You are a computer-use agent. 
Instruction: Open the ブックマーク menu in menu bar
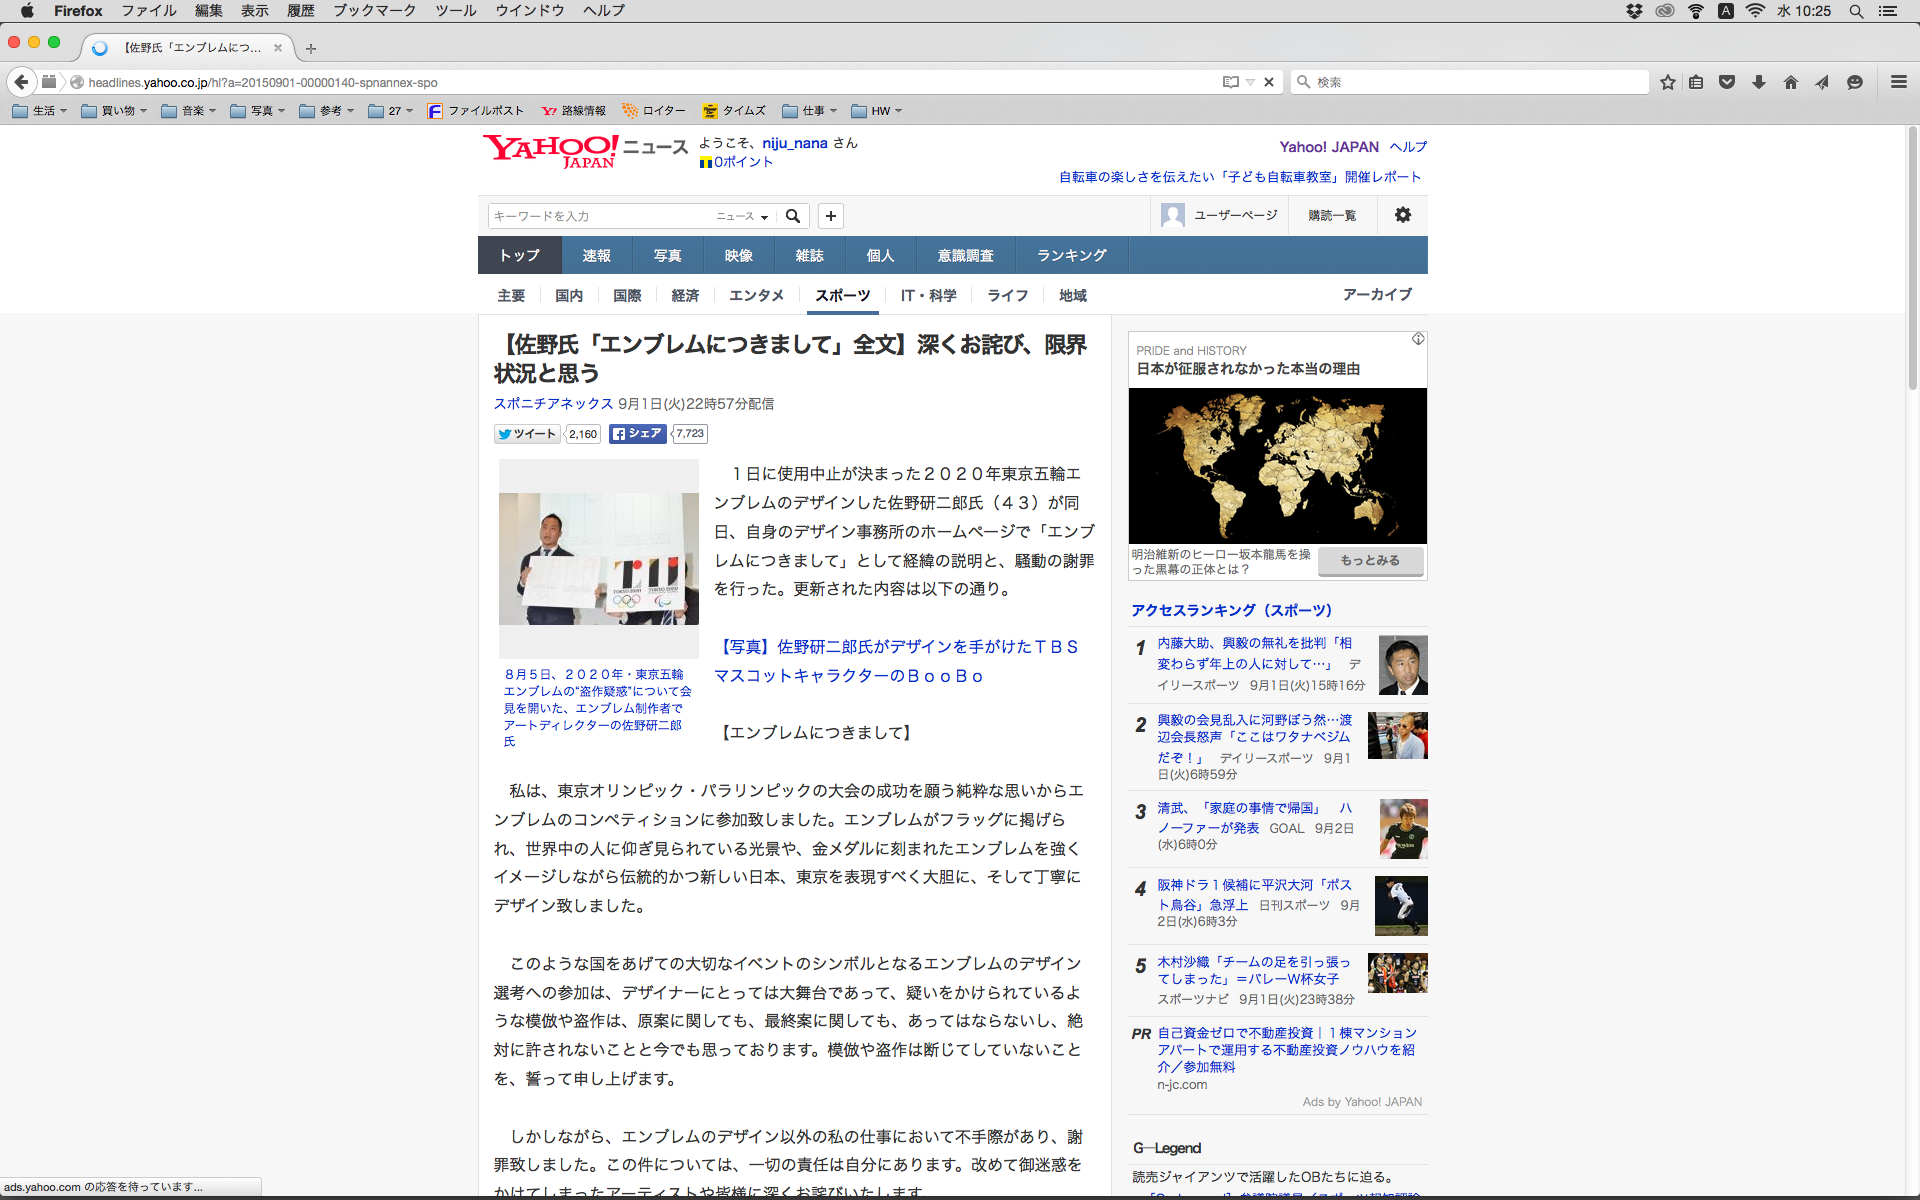(374, 11)
